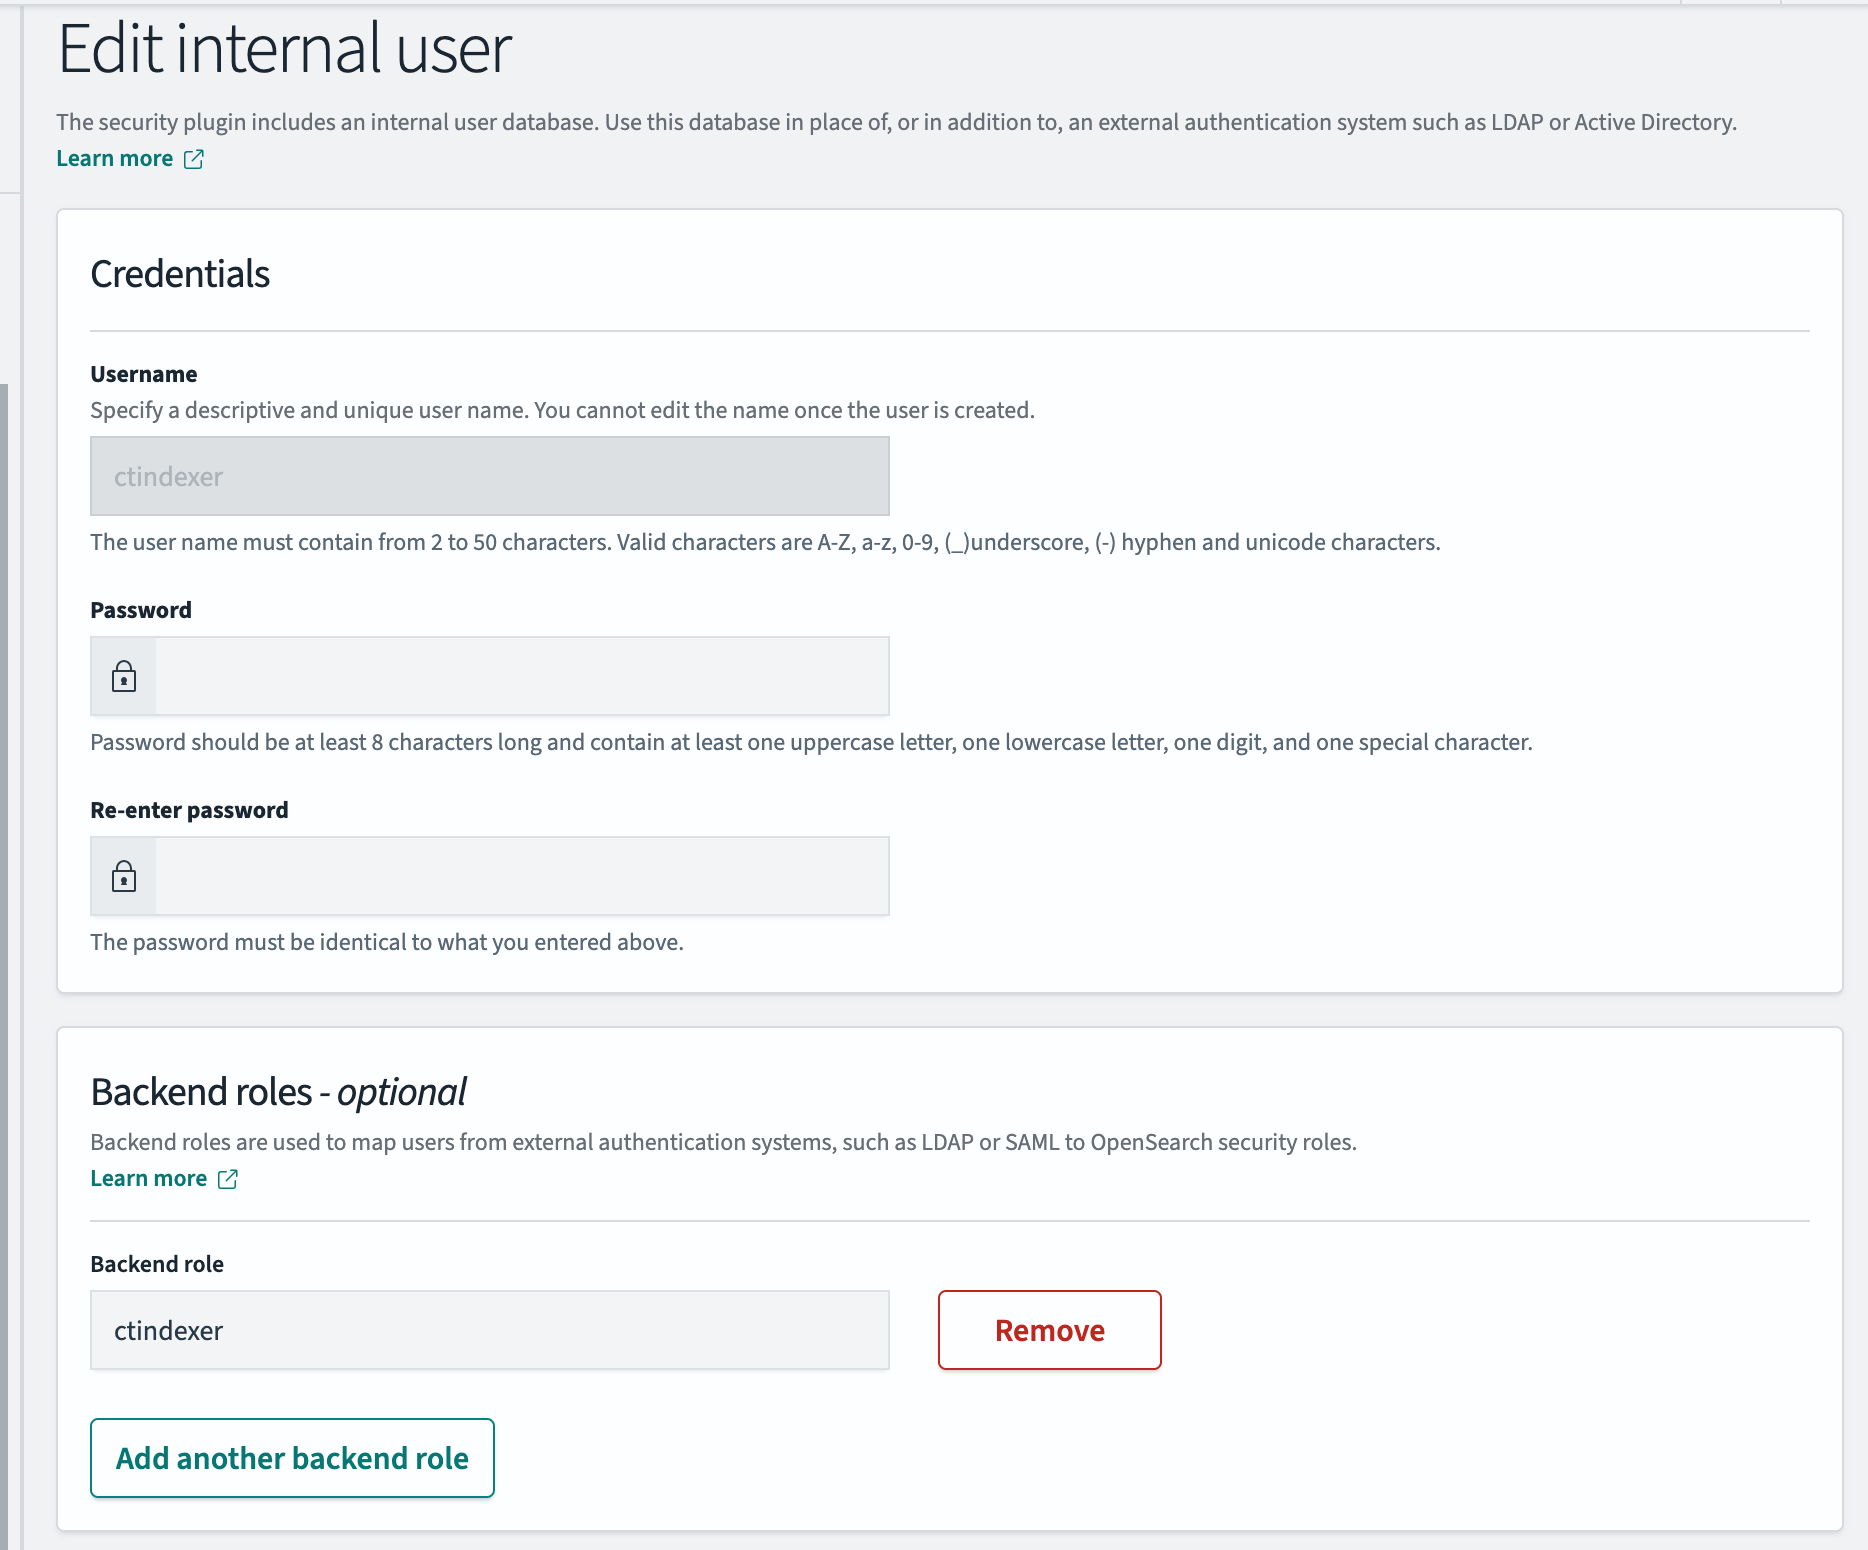Viewport: 1868px width, 1550px height.
Task: Click into the Backend role text box
Action: coord(489,1331)
